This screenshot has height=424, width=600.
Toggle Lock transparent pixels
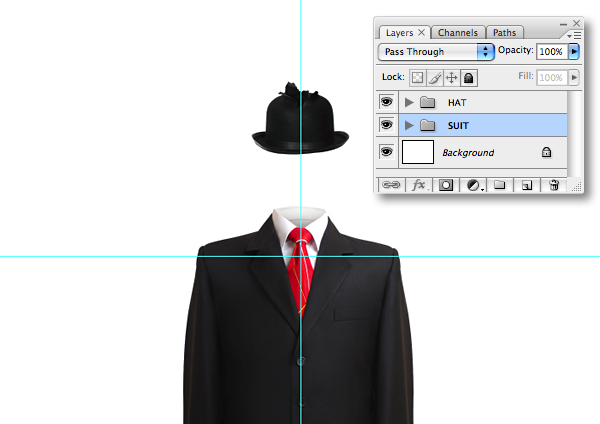(x=417, y=78)
